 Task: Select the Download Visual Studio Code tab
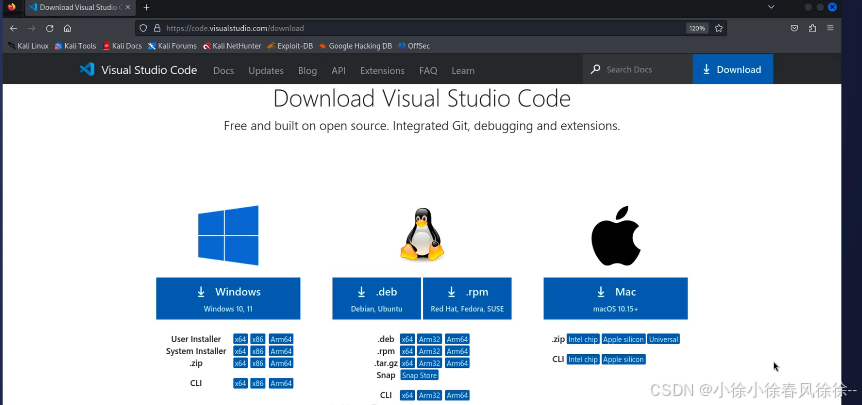pos(80,7)
